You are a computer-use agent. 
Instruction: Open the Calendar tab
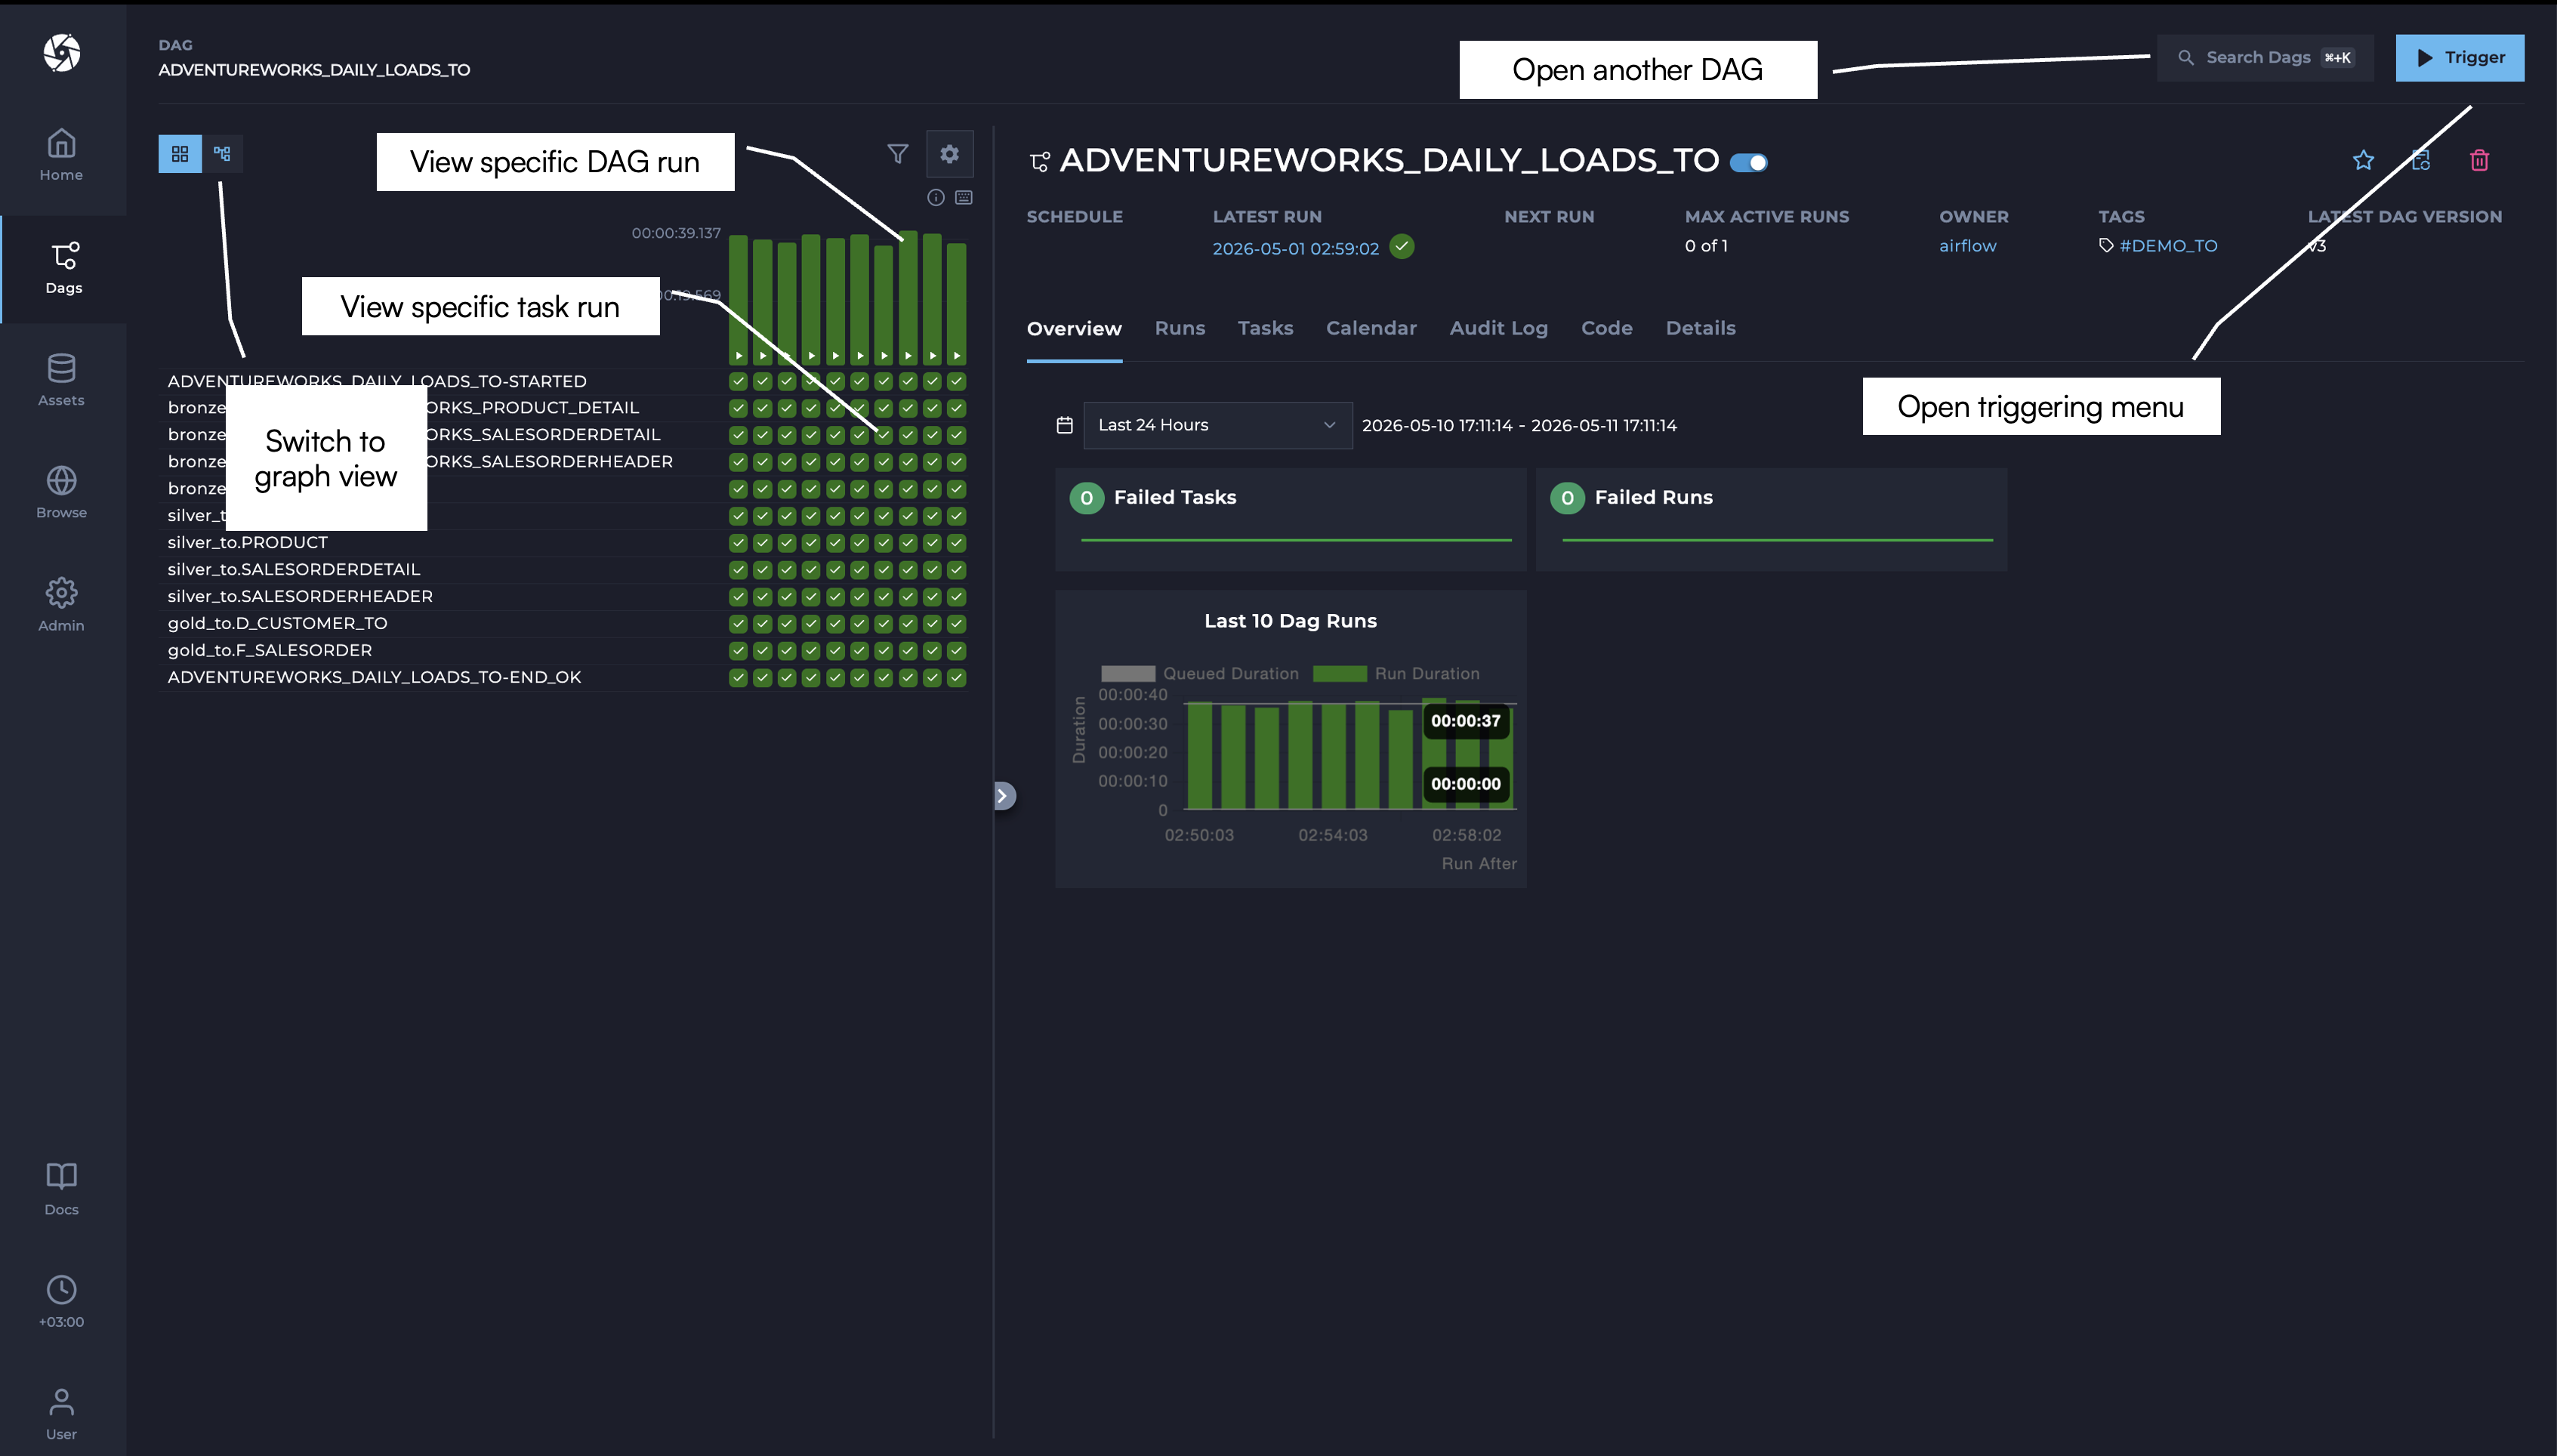pos(1371,328)
